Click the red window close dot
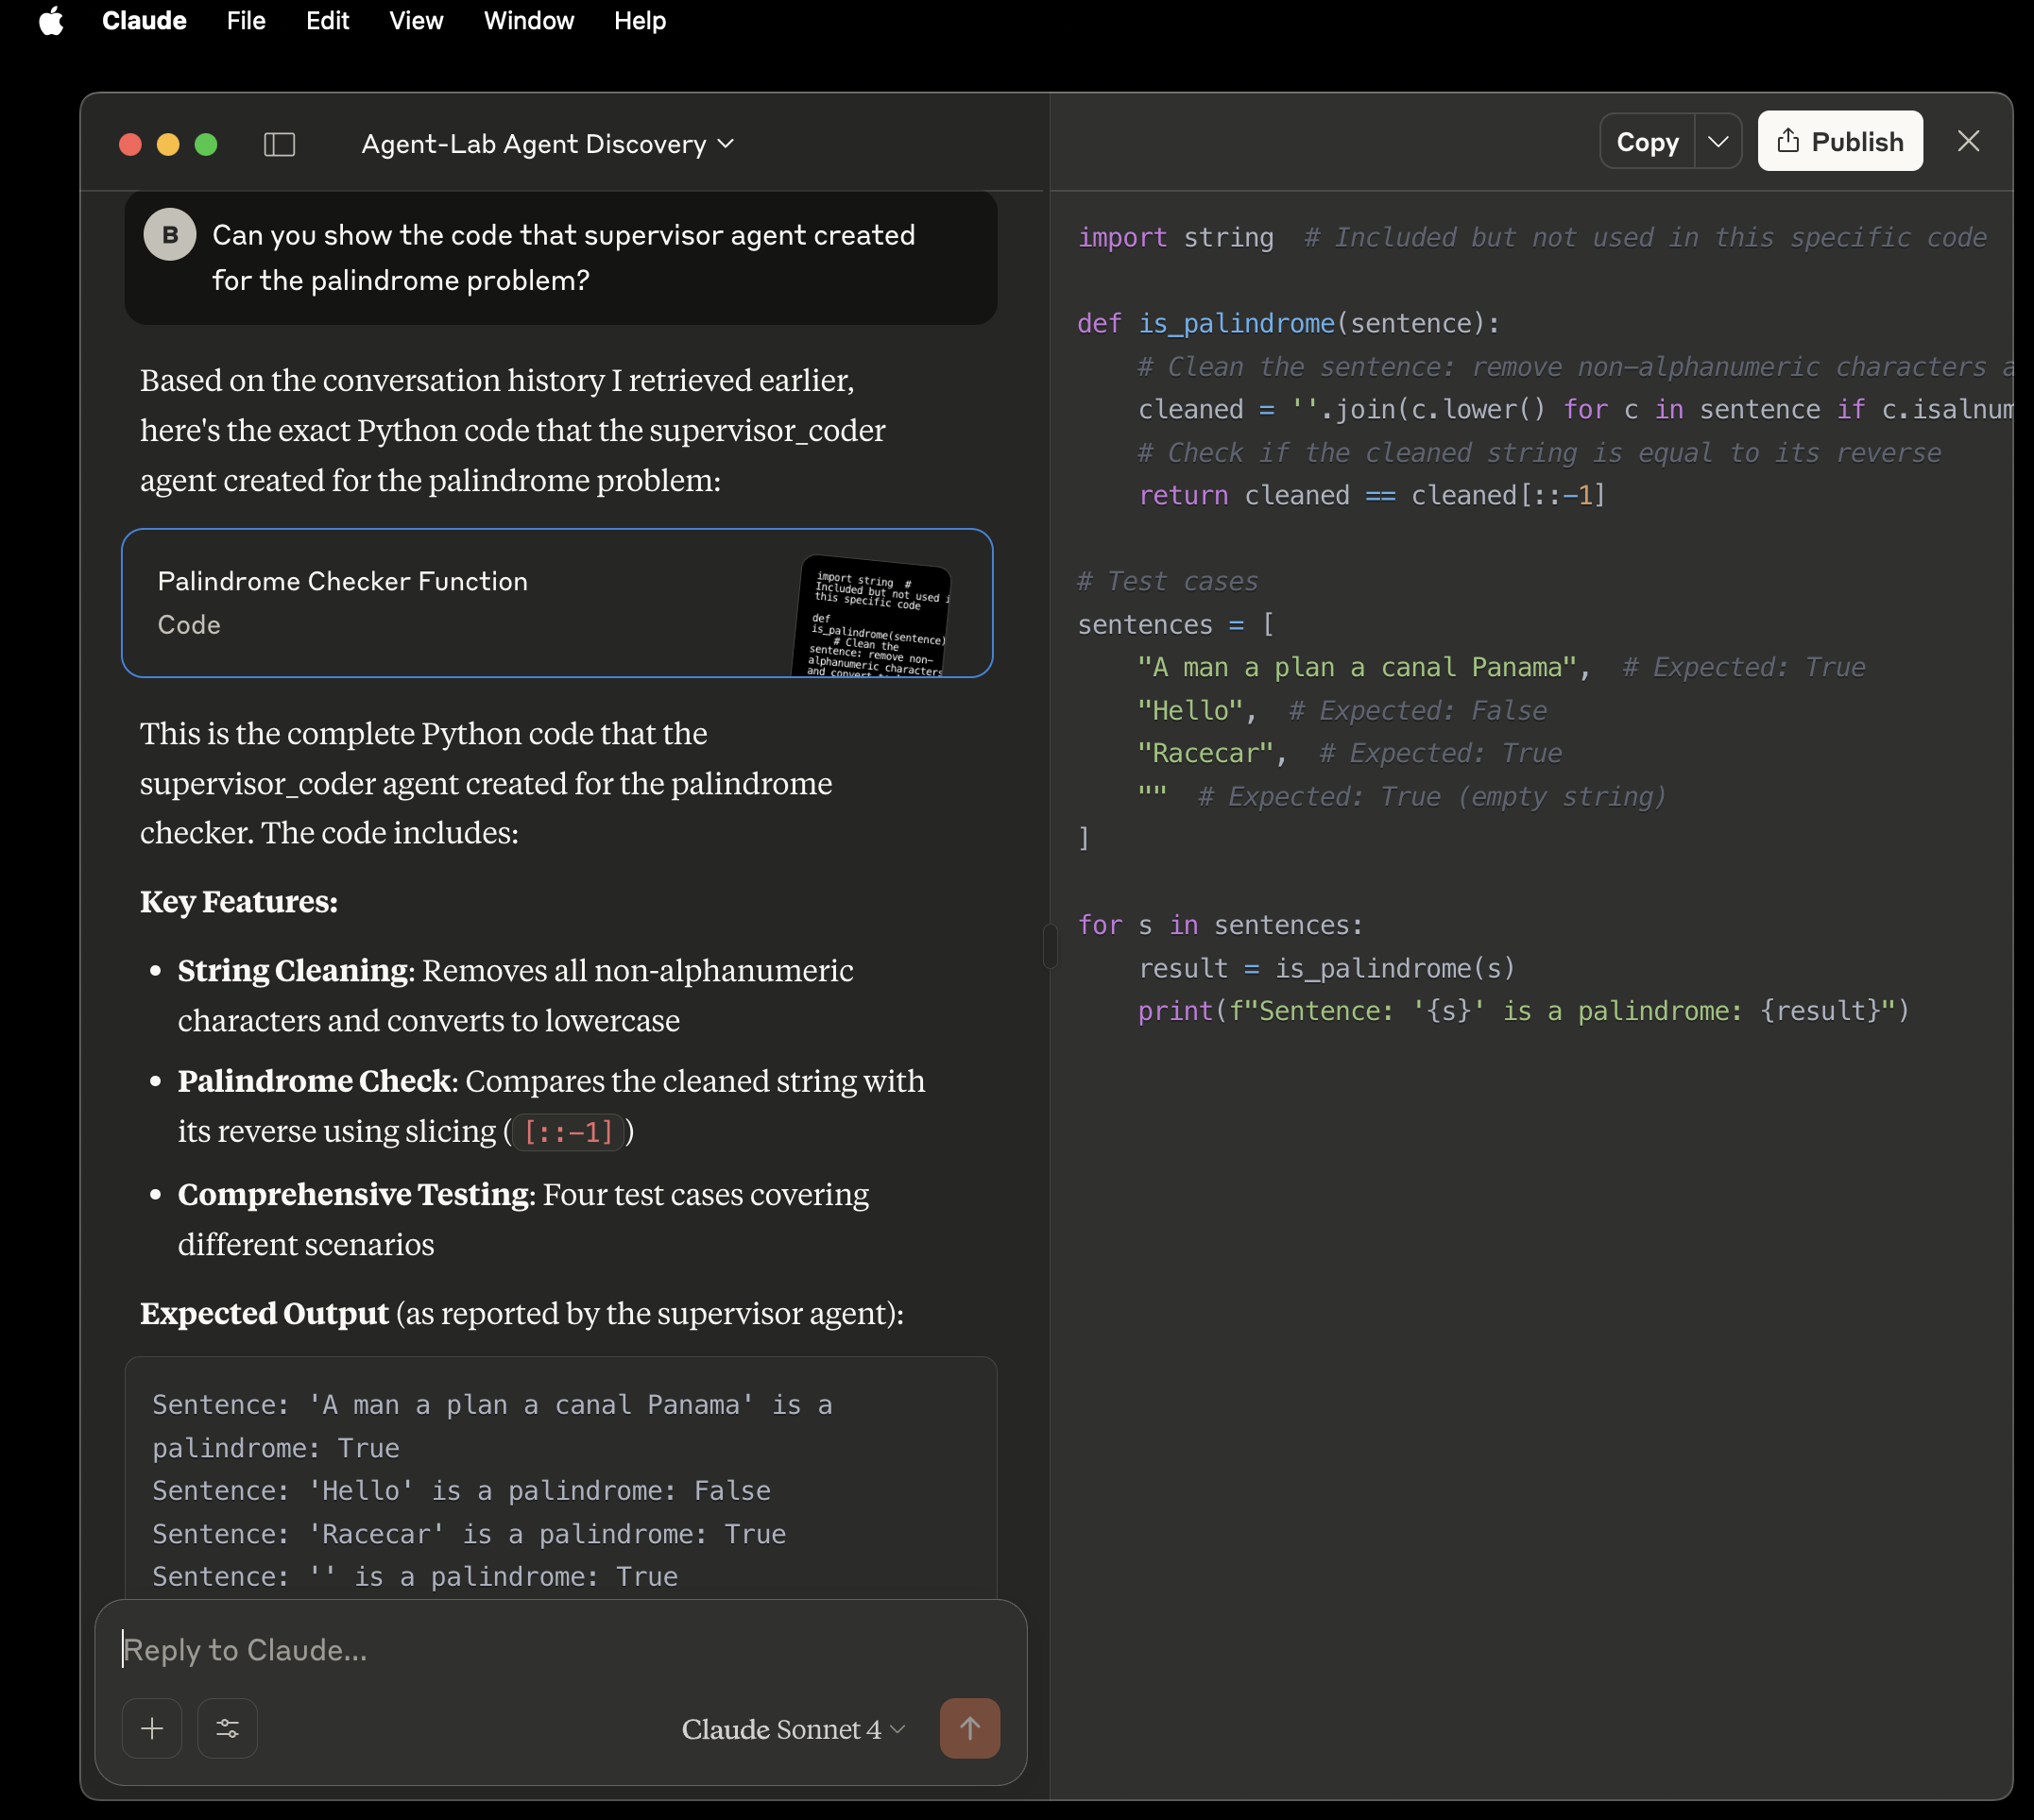Image resolution: width=2034 pixels, height=1820 pixels. pyautogui.click(x=130, y=145)
